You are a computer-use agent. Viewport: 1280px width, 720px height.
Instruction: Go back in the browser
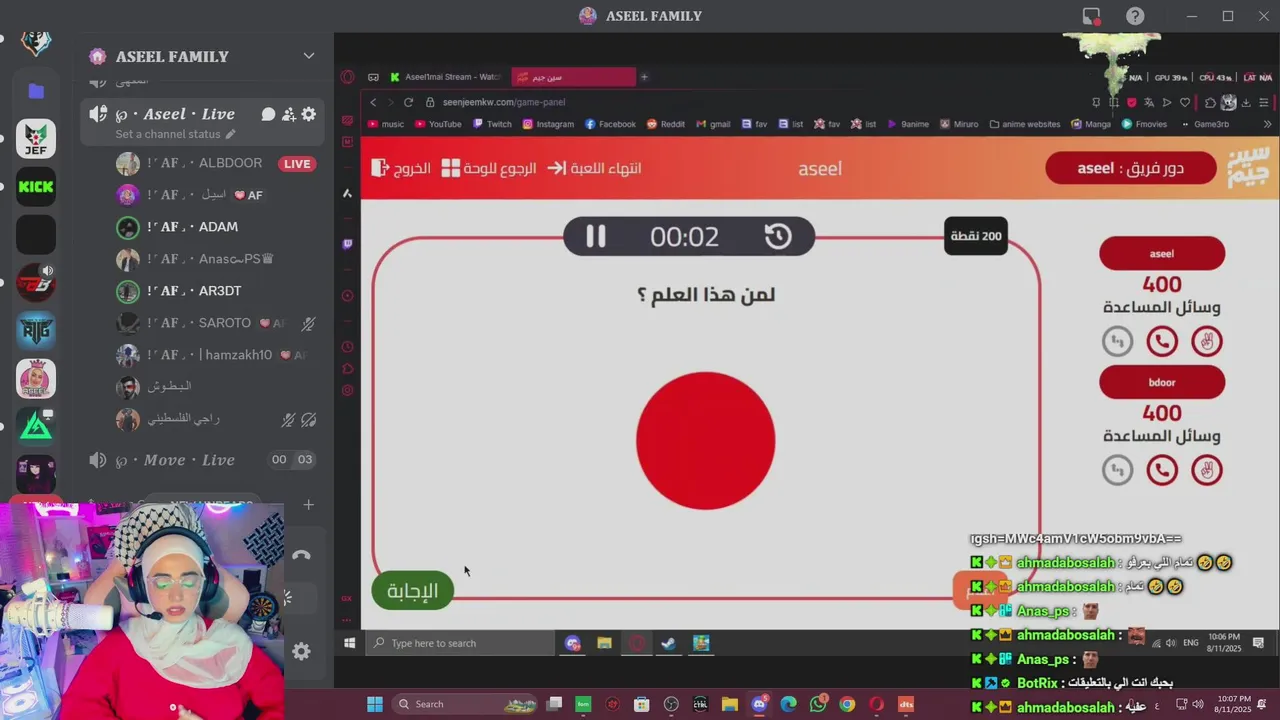tap(373, 102)
